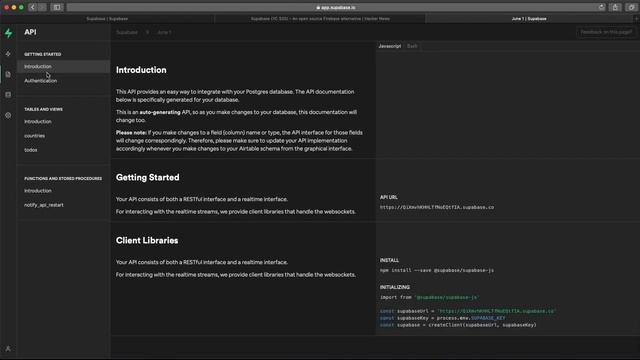Switch to the Hacker News browser tab
Screen dimensions: 640x360
tap(320, 19)
